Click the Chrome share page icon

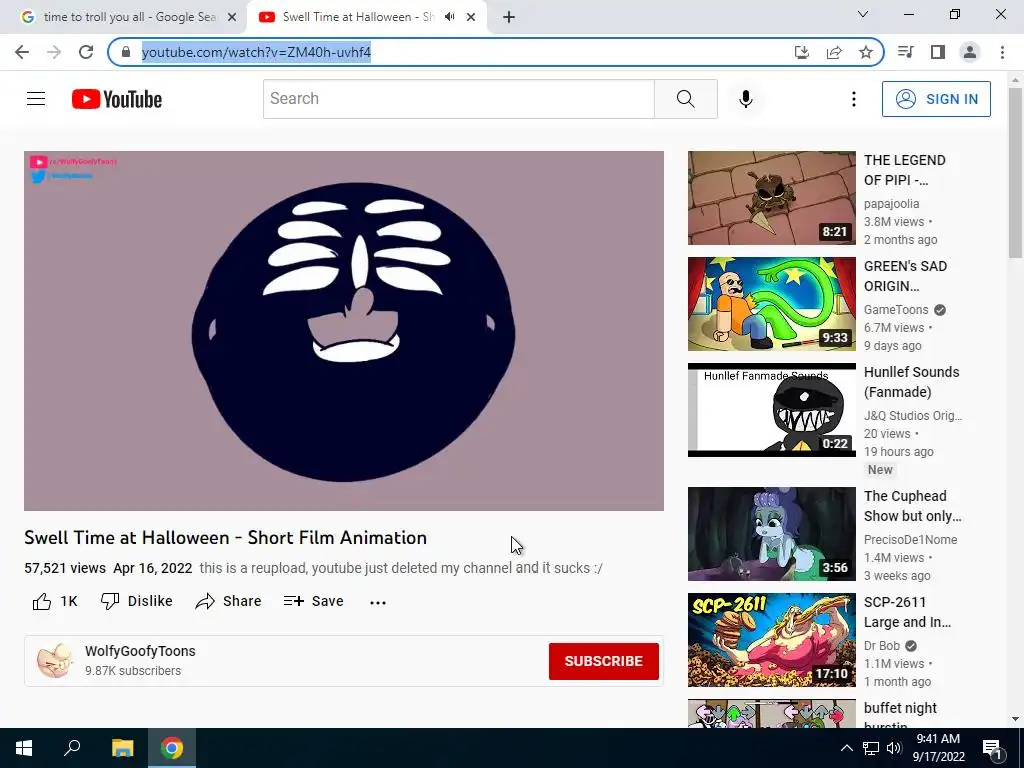pos(834,52)
